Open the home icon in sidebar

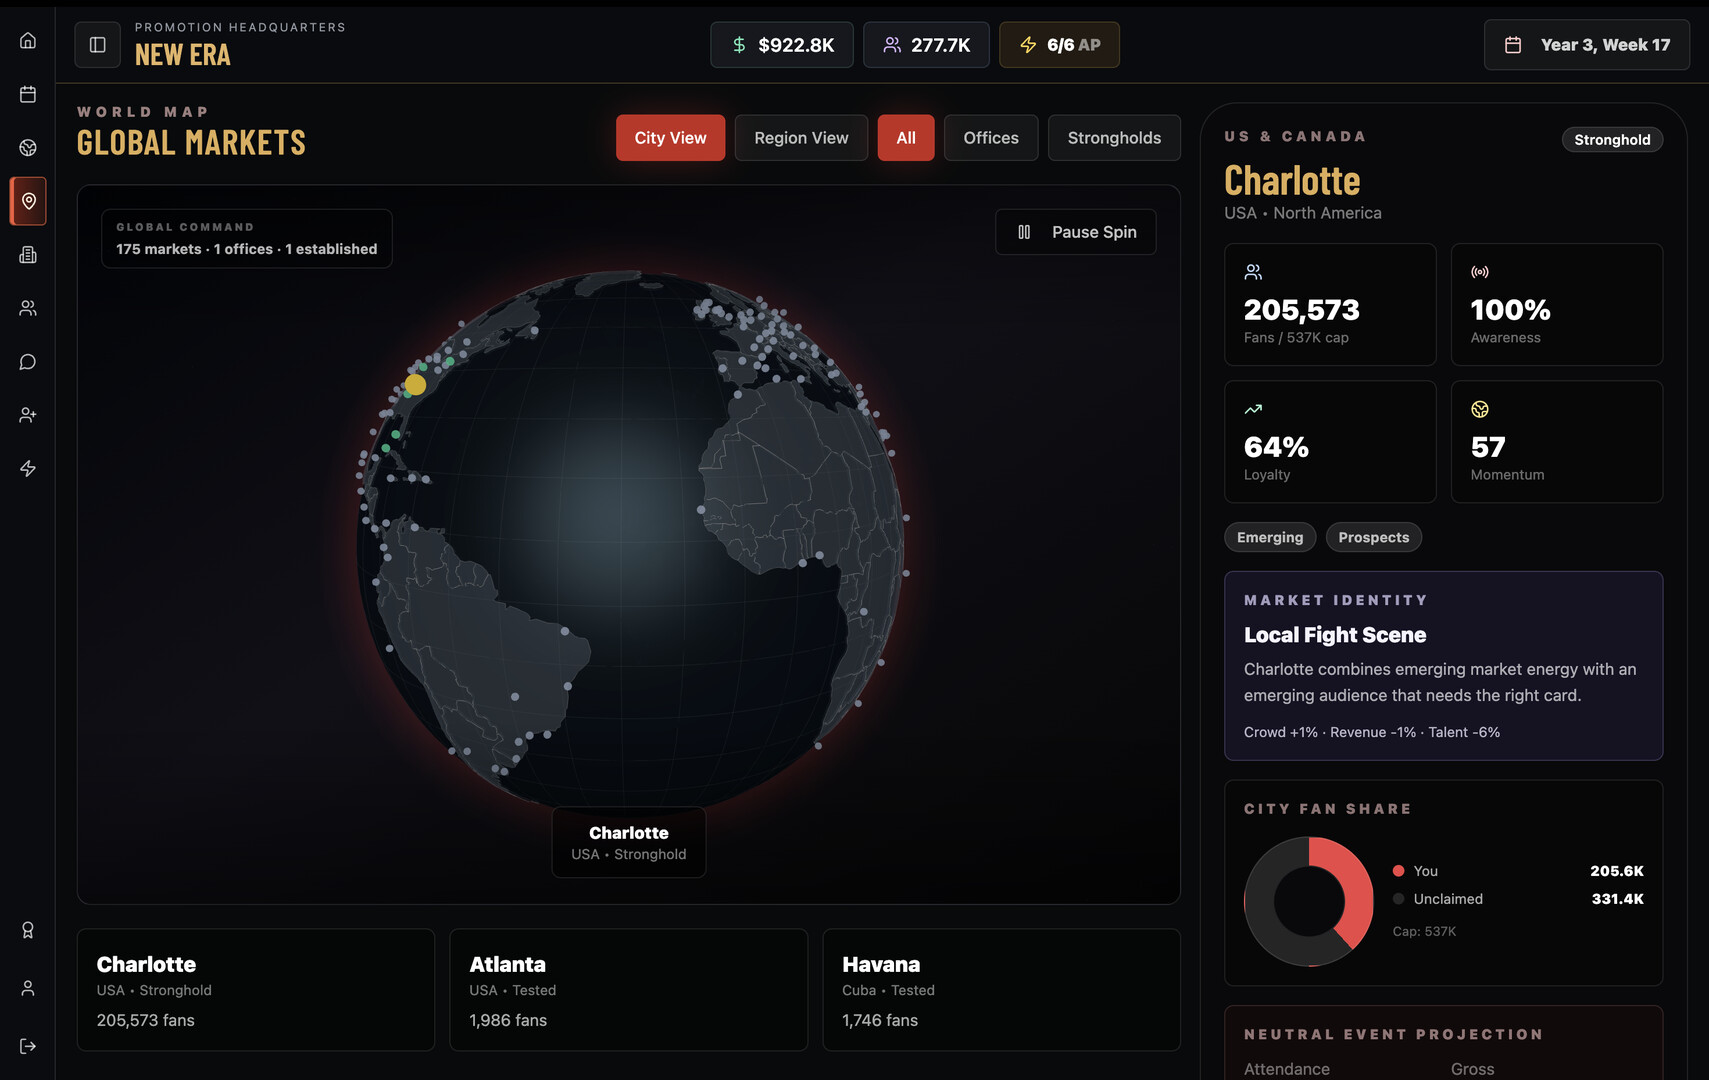click(28, 40)
